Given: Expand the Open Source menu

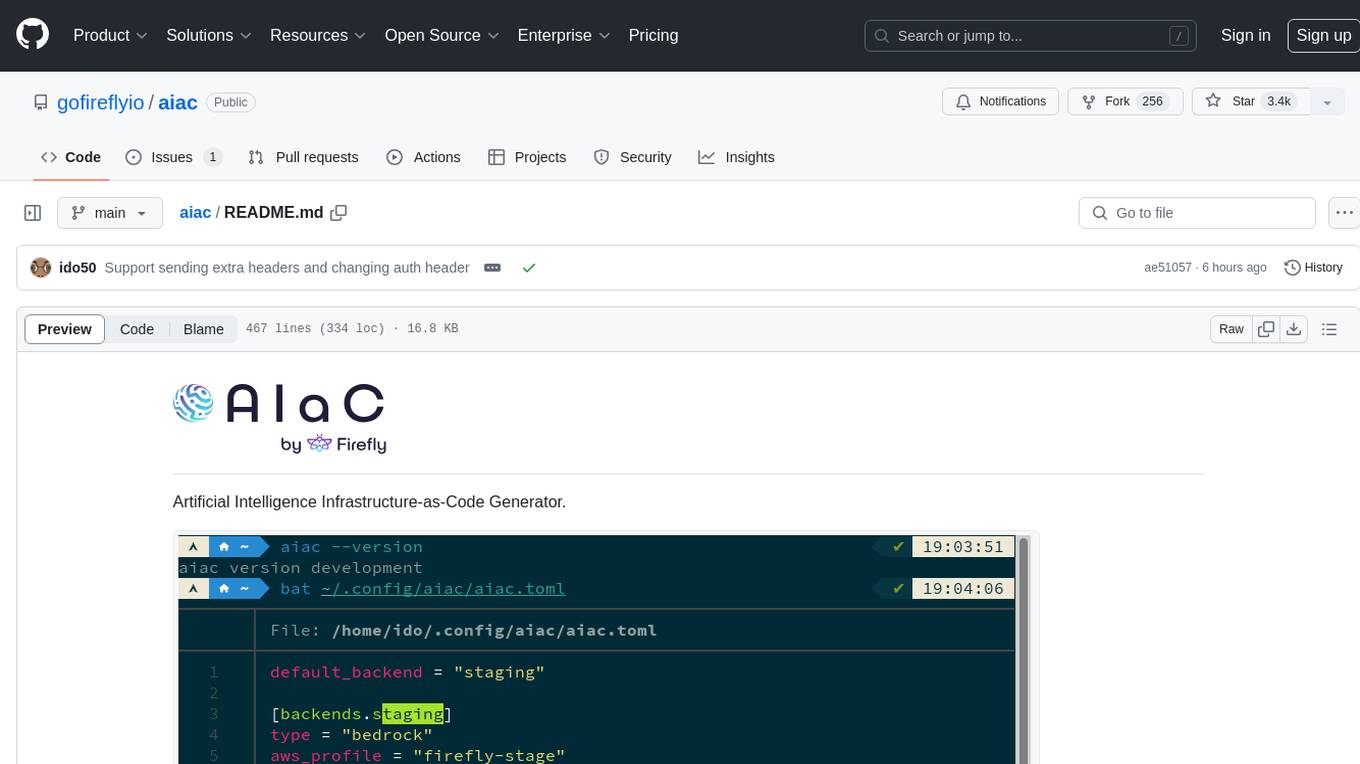Looking at the screenshot, I should [441, 35].
